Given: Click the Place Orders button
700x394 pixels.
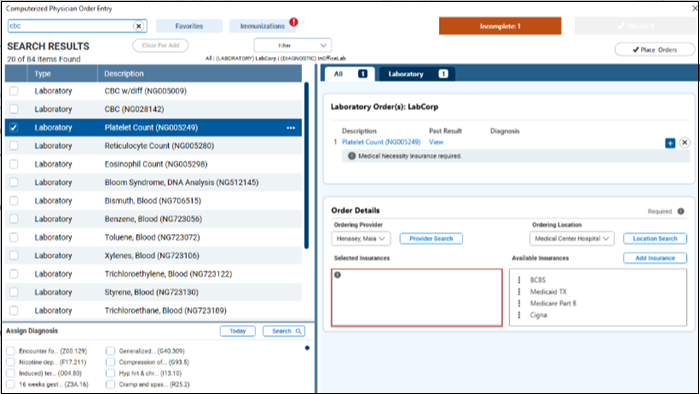Looking at the screenshot, I should (654, 50).
